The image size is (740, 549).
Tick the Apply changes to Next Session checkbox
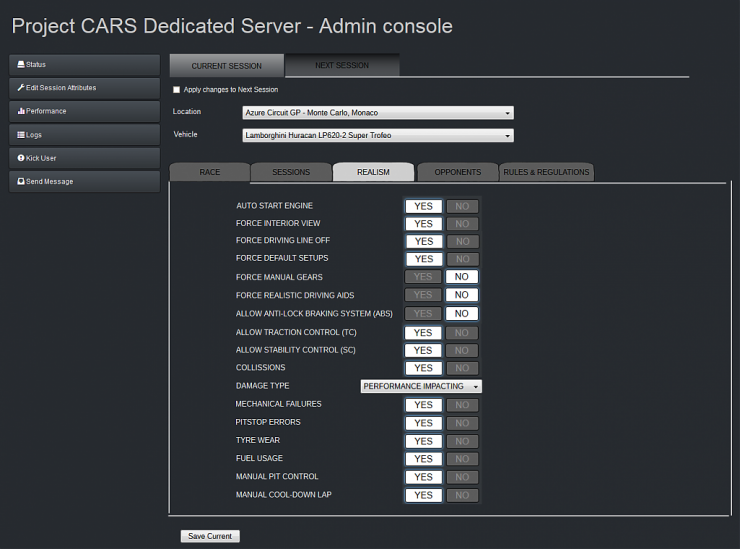coord(177,90)
